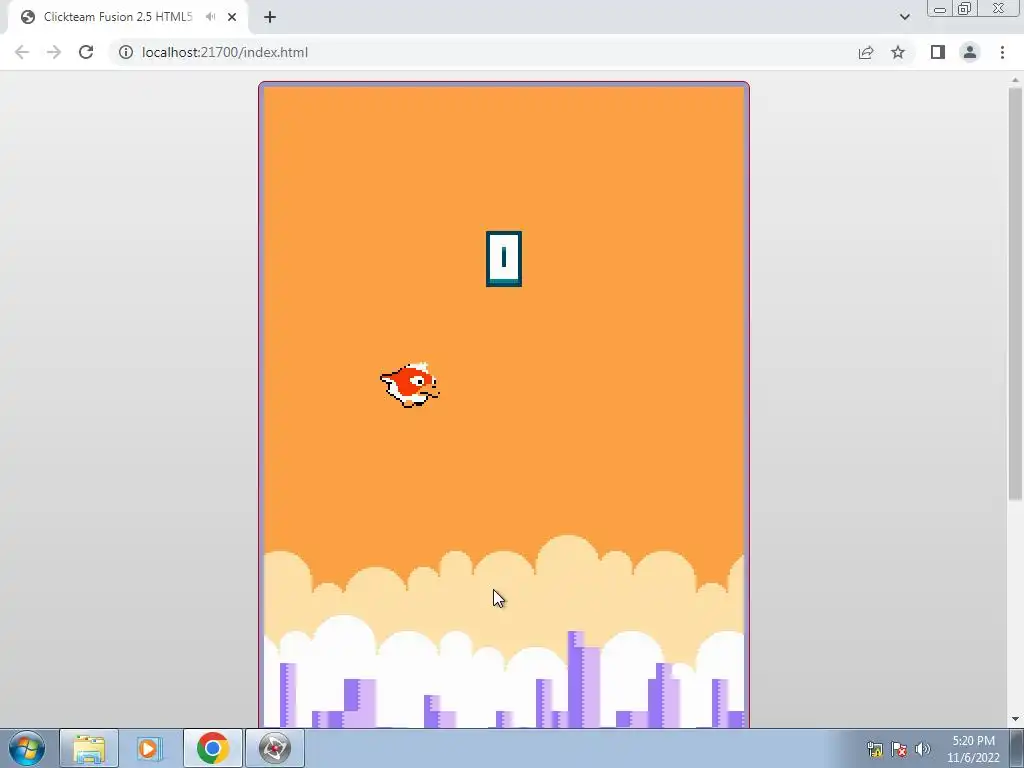Open the Clickteam Fusion taskbar icon

(x=275, y=748)
